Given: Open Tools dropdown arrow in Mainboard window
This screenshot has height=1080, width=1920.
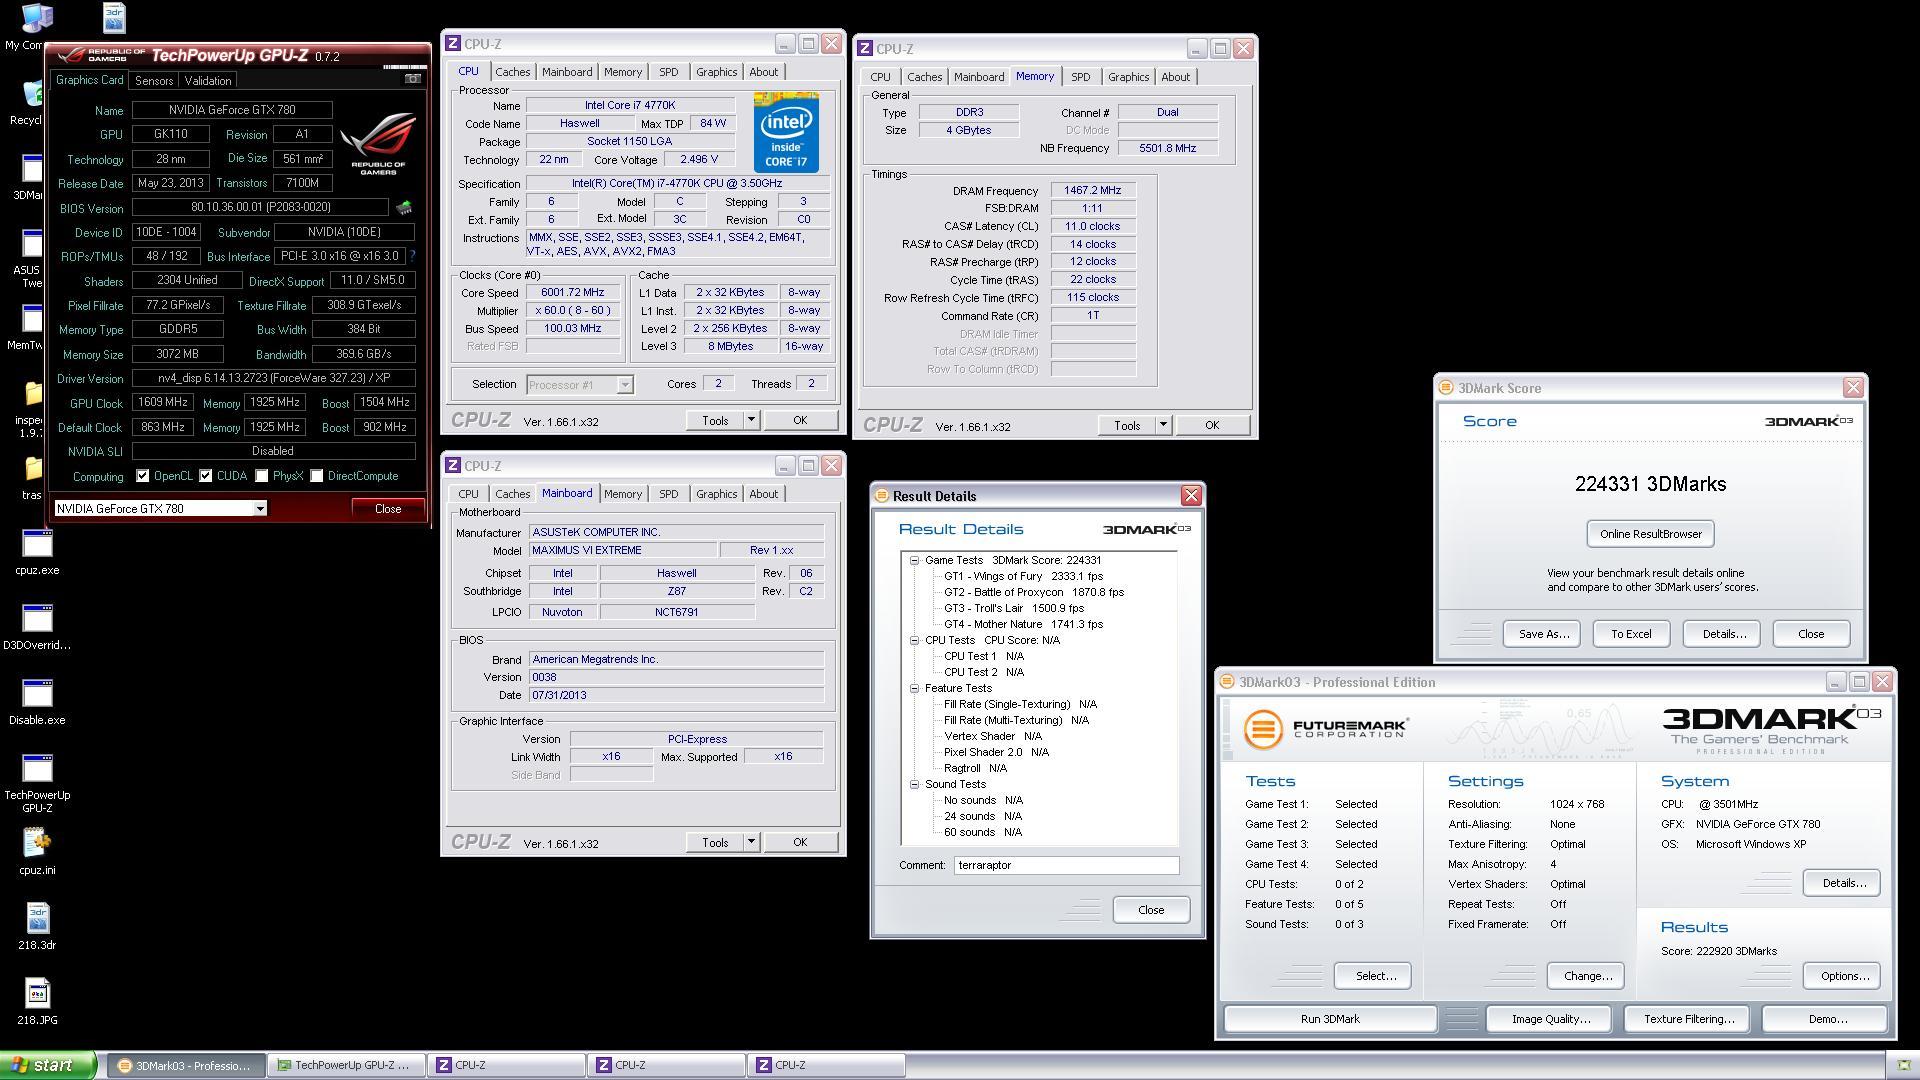Looking at the screenshot, I should [751, 843].
